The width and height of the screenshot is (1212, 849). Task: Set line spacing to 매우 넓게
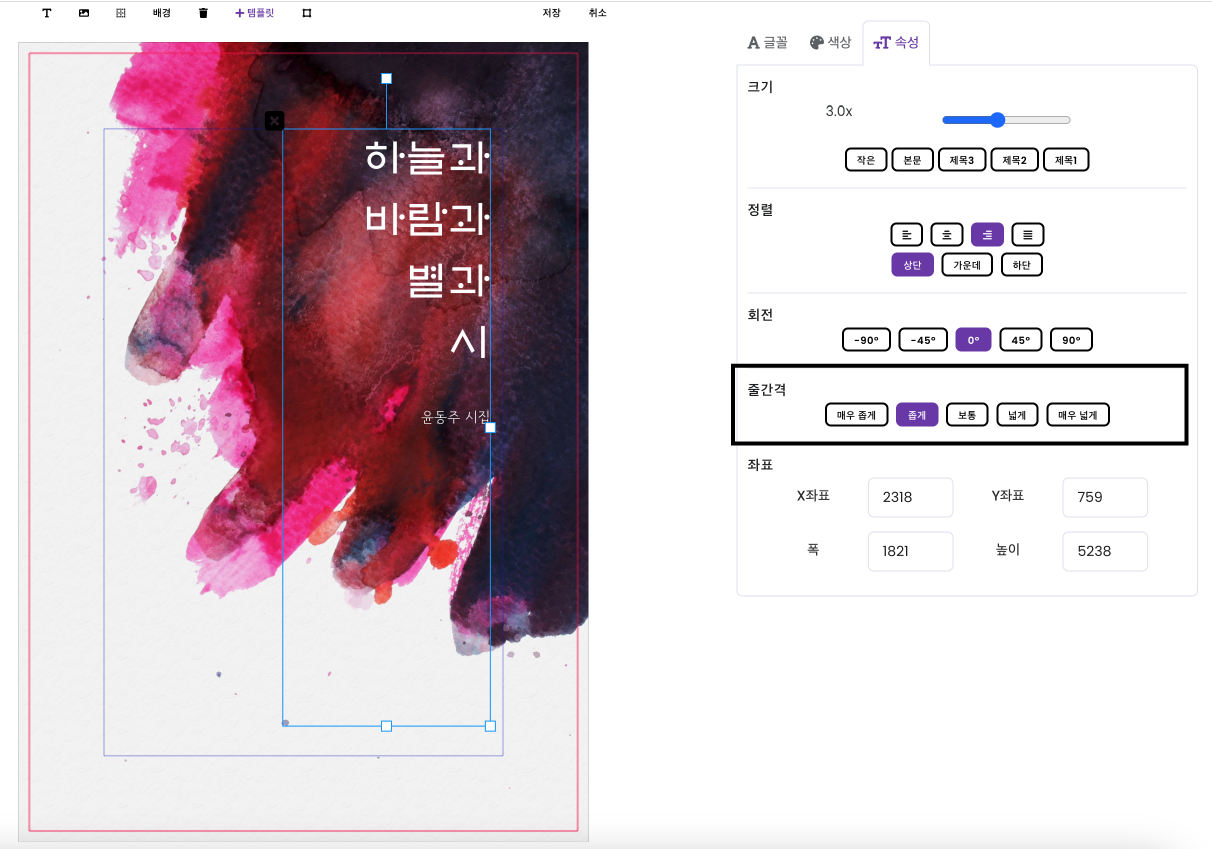point(1078,415)
